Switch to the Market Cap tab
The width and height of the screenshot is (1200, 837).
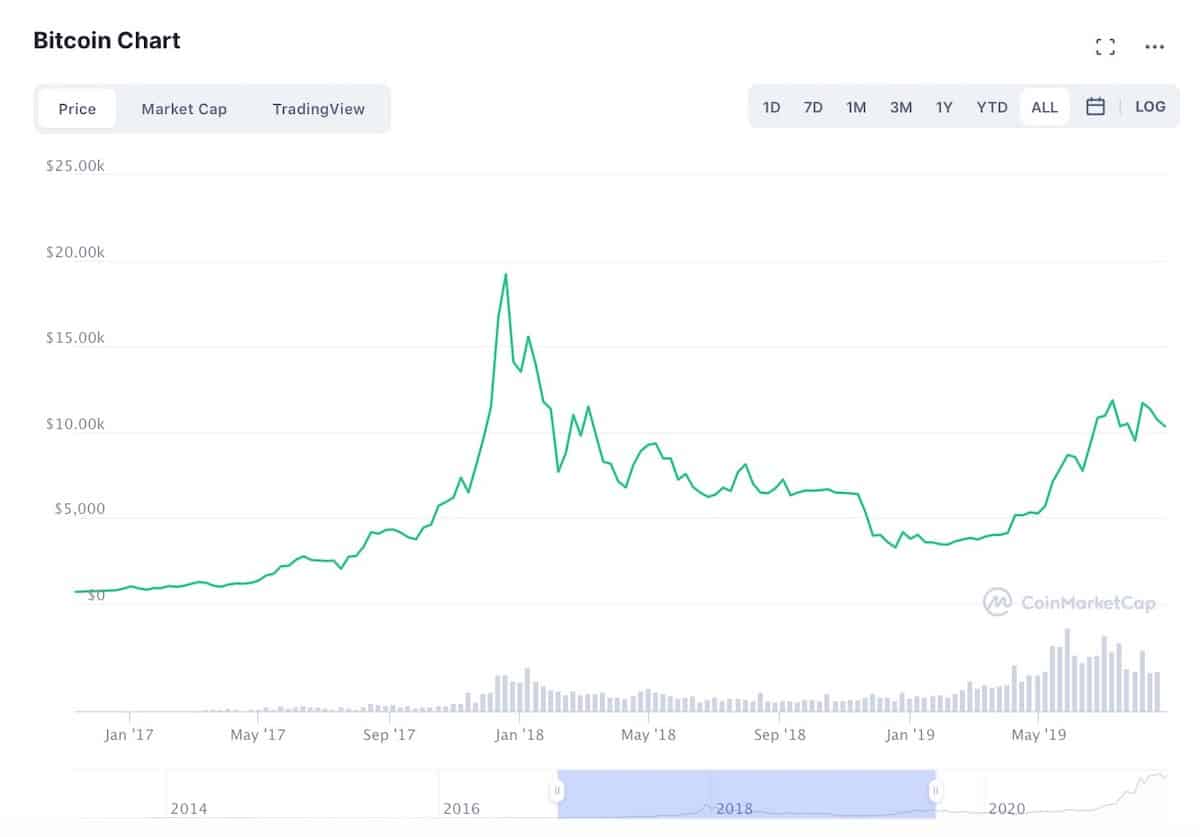[x=184, y=108]
